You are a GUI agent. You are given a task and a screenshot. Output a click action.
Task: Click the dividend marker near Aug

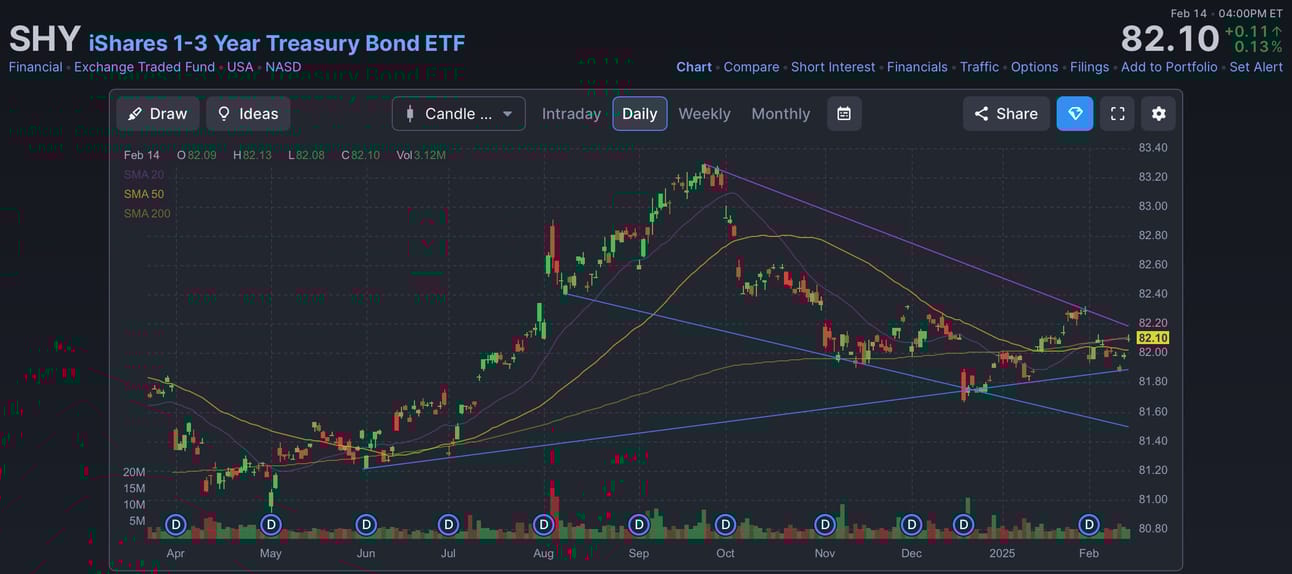[543, 524]
